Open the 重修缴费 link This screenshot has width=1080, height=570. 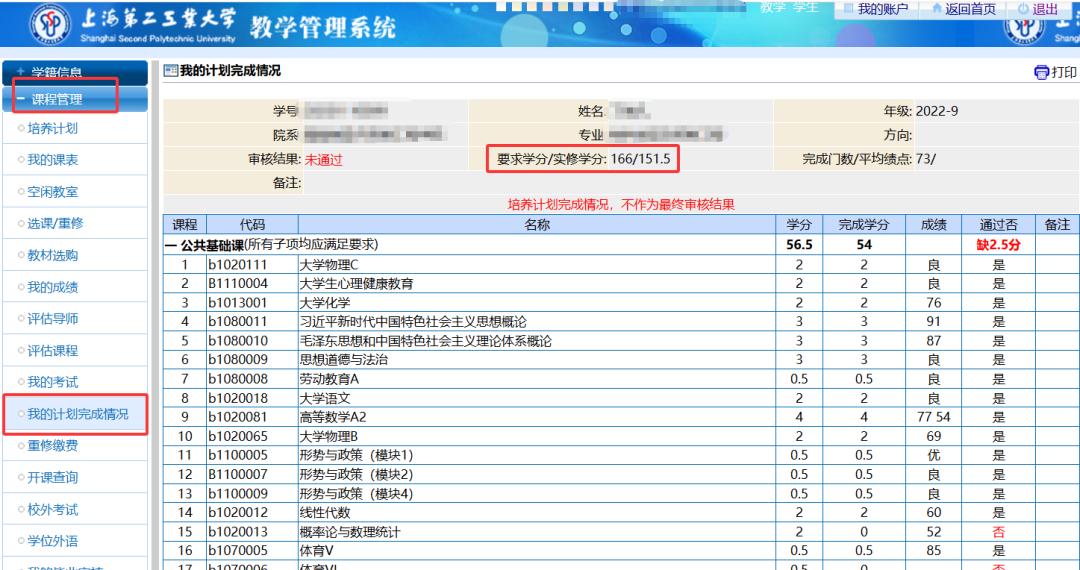click(52, 446)
